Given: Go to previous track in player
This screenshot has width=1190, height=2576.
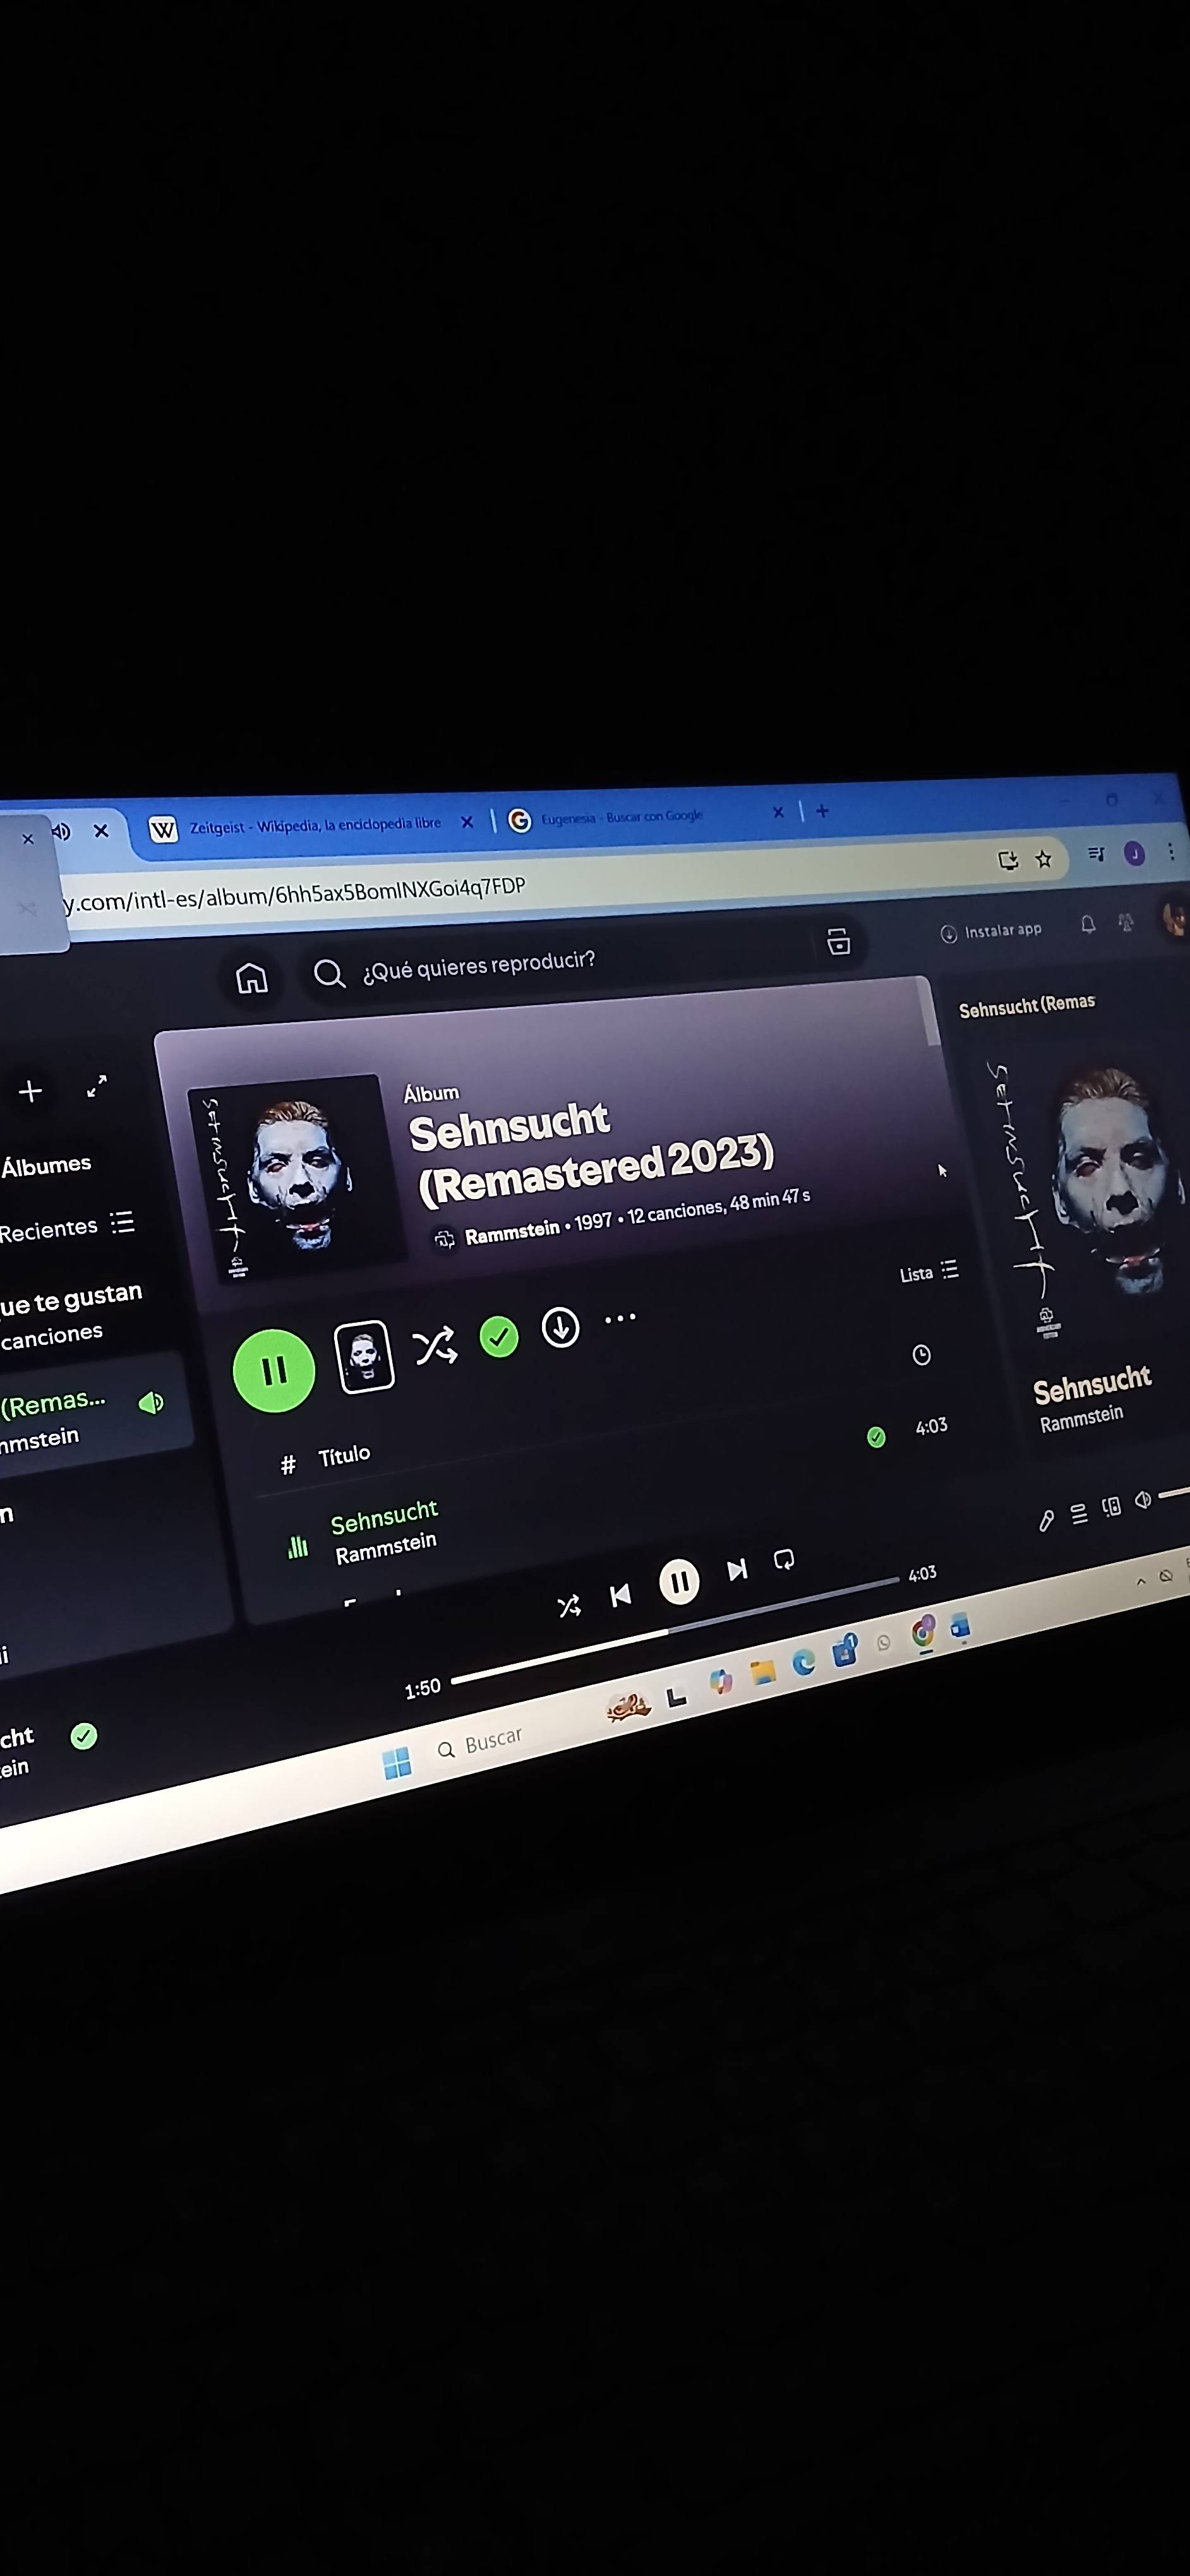Looking at the screenshot, I should click(620, 1595).
